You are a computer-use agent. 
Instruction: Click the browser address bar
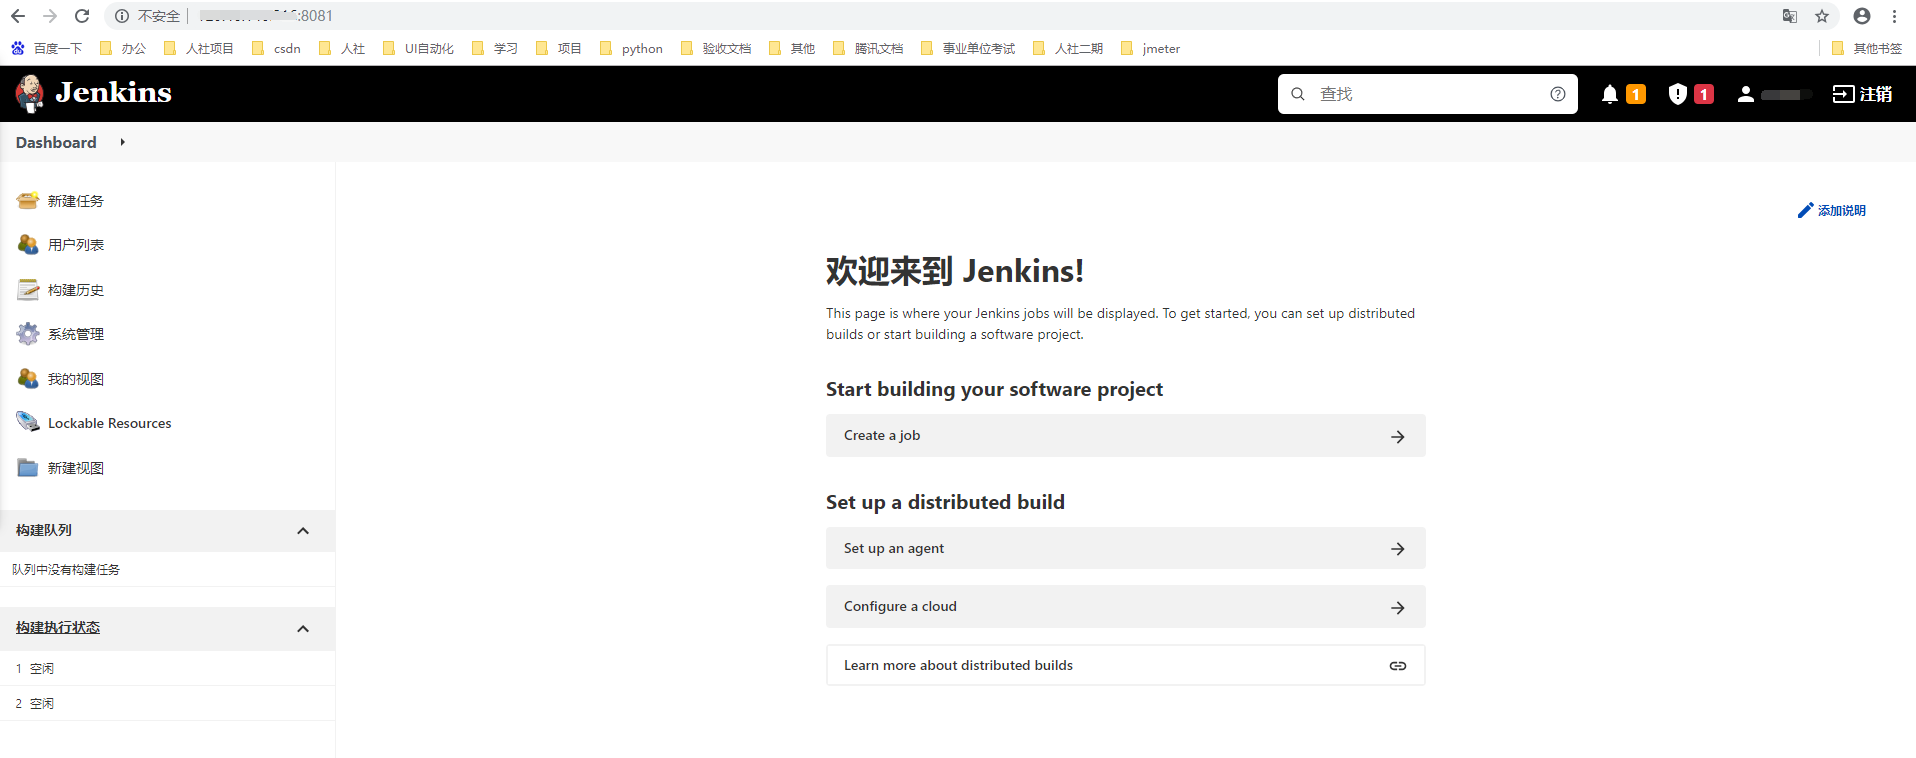(970, 16)
